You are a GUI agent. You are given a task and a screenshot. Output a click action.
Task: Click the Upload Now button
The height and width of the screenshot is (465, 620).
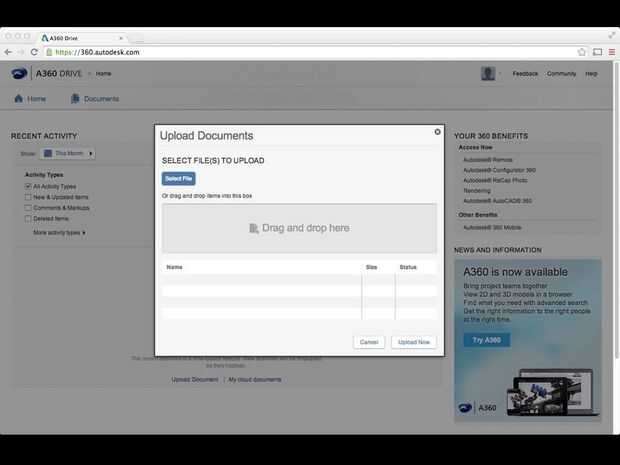tap(414, 342)
